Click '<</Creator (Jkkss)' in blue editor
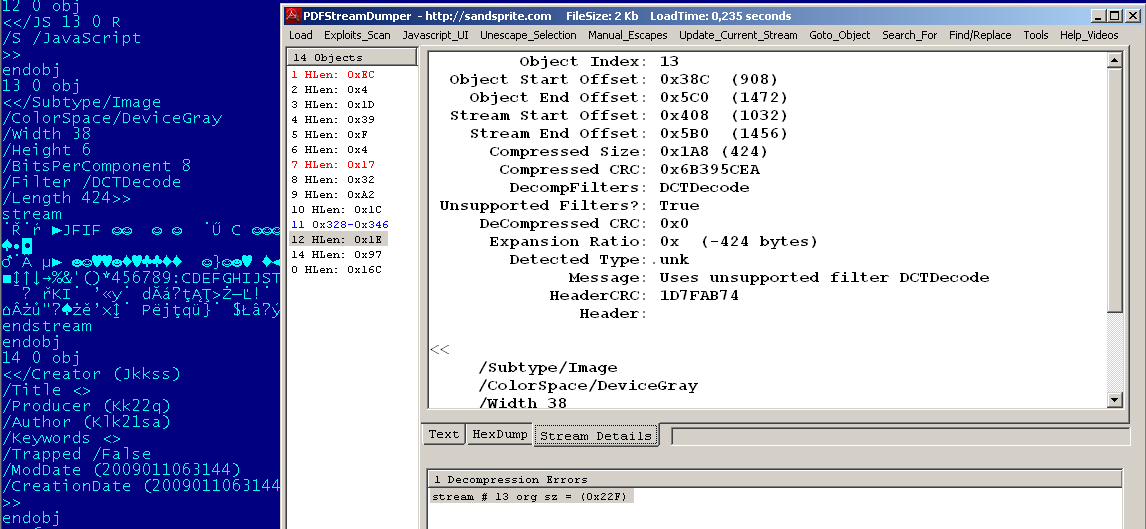Viewport: 1146px width, 529px height. [x=91, y=374]
